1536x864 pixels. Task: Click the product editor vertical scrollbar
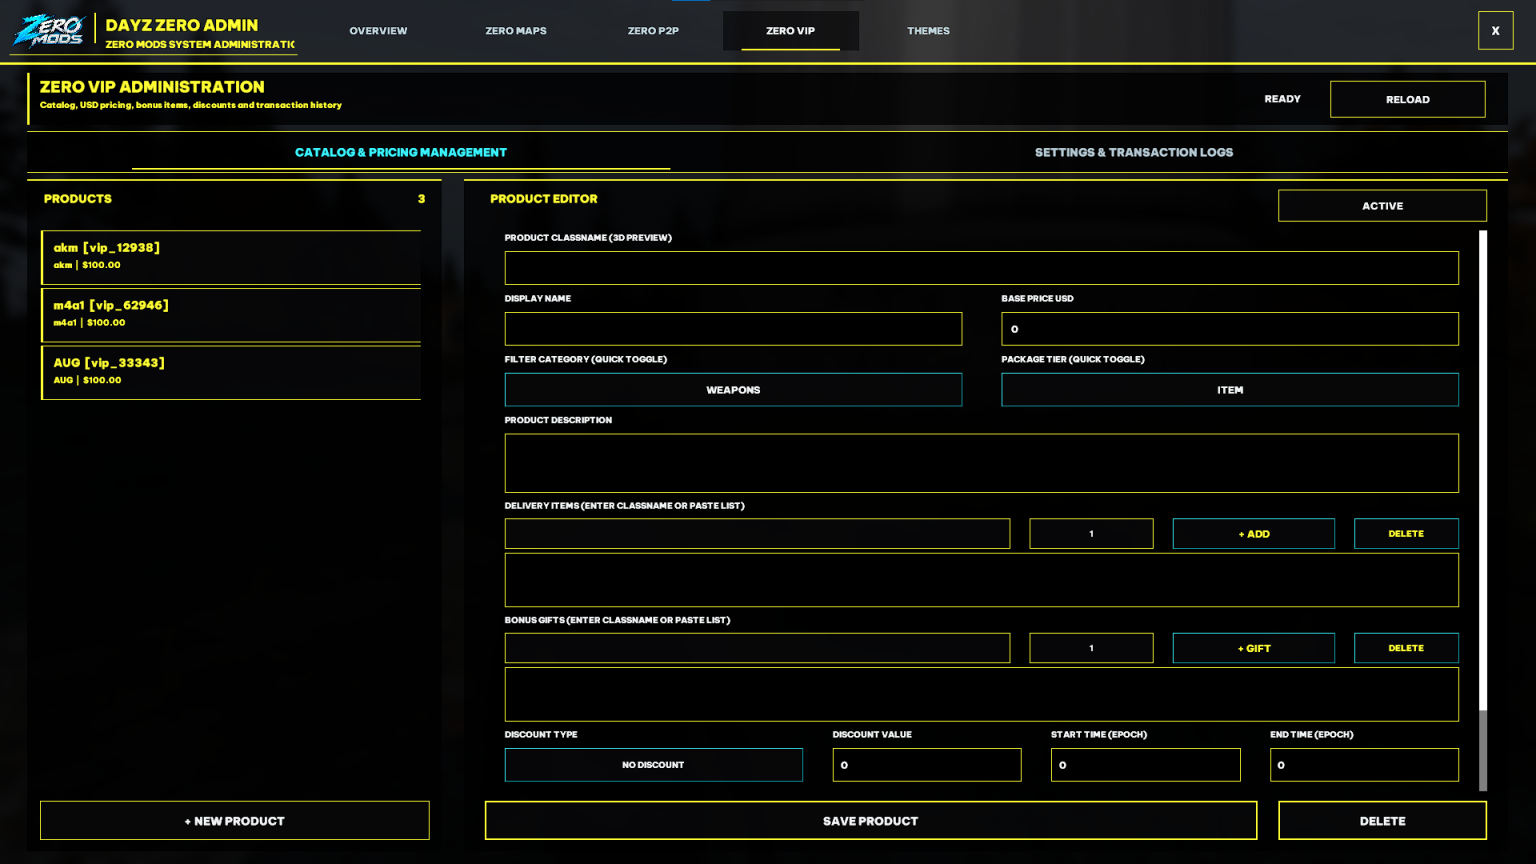pyautogui.click(x=1483, y=510)
